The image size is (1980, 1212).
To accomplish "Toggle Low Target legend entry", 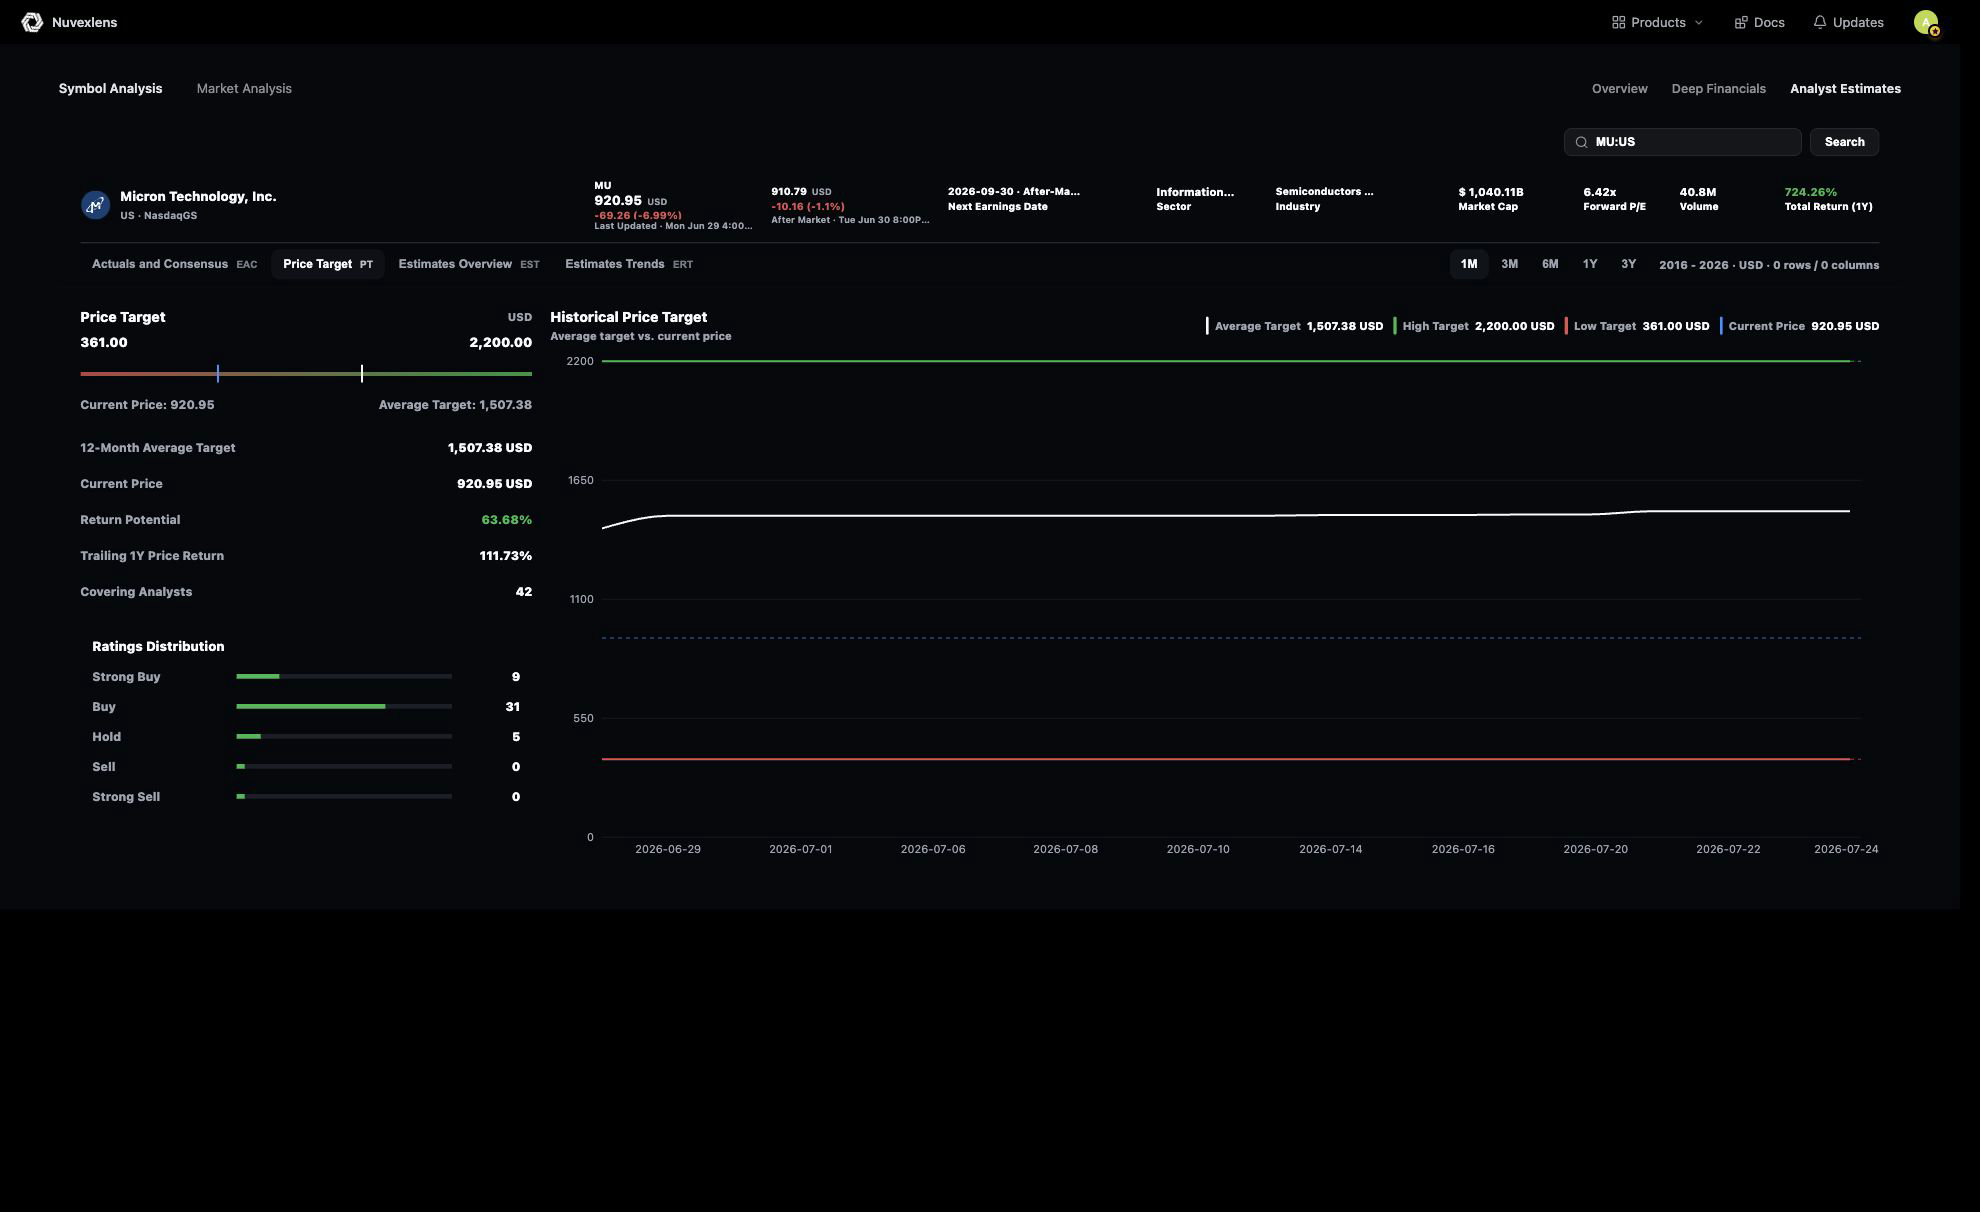I will click(1637, 326).
